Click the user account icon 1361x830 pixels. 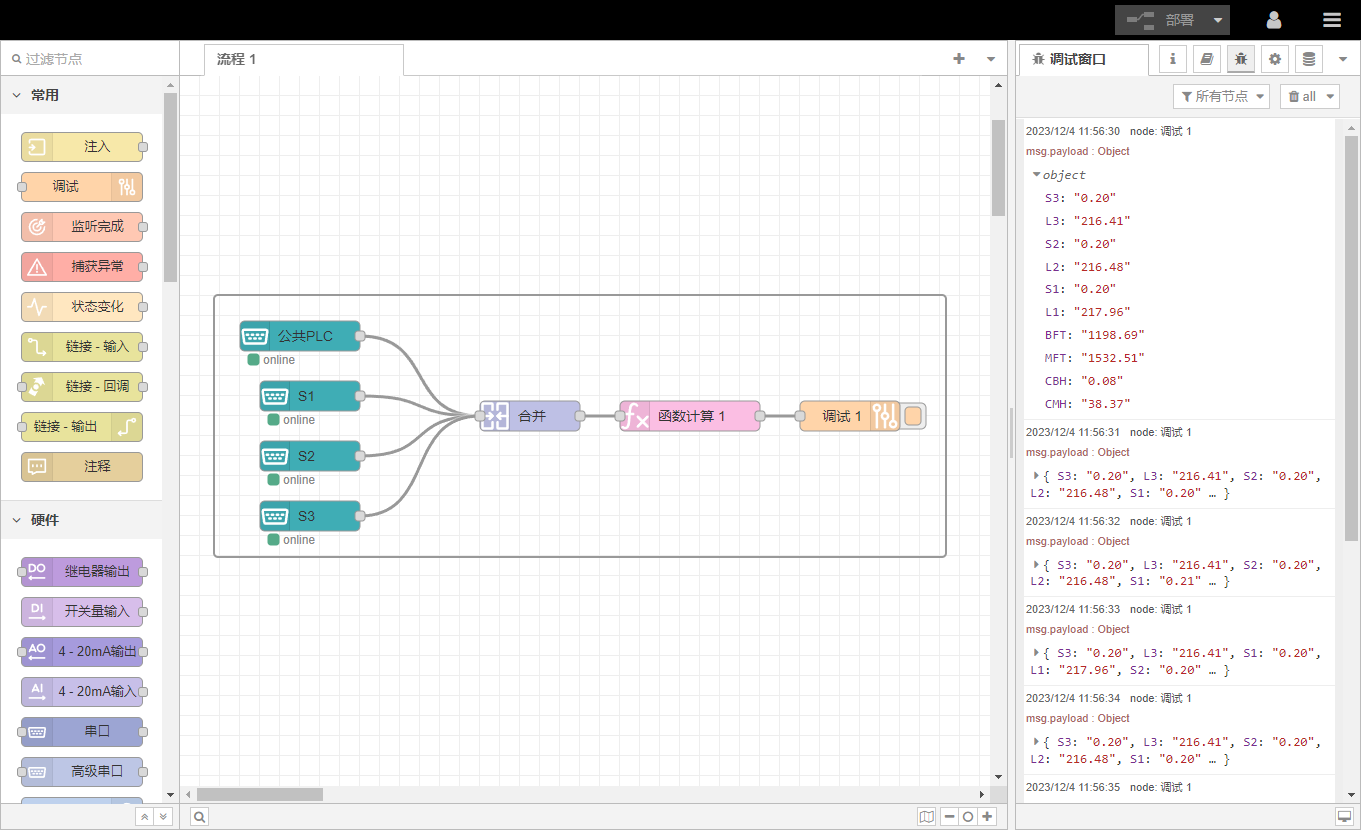(x=1274, y=20)
